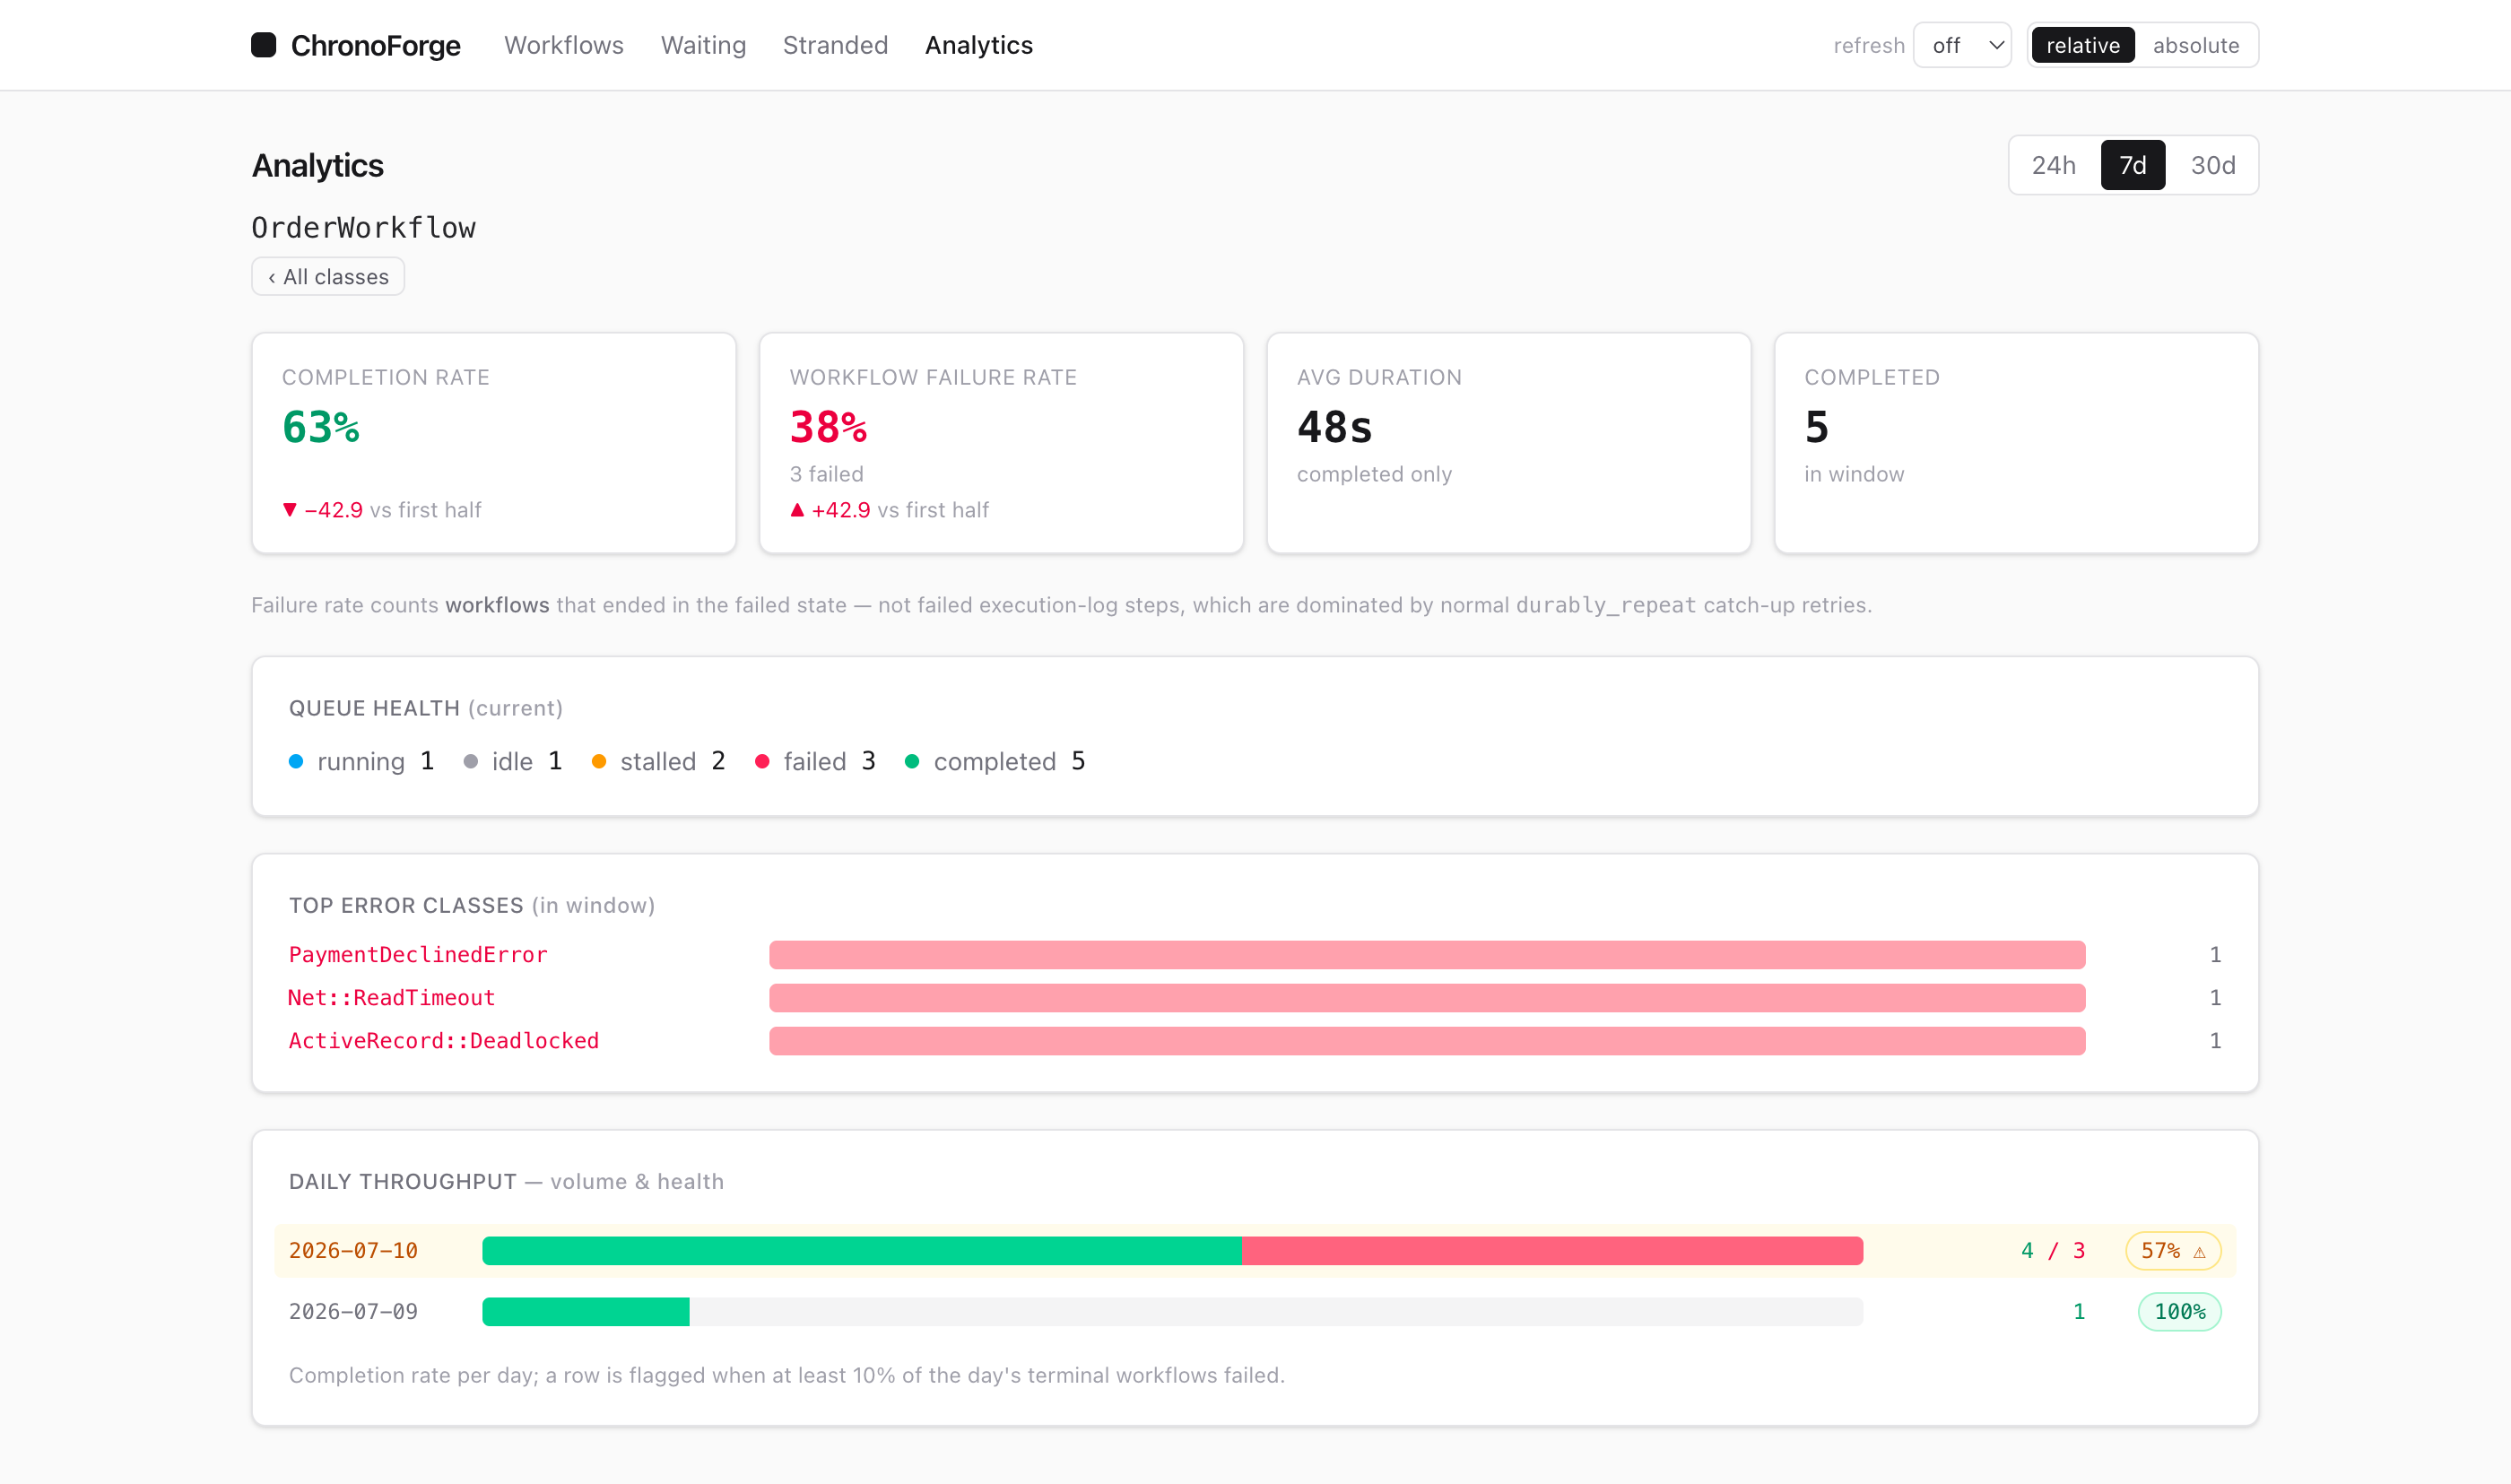Click the Queue Health heading
The height and width of the screenshot is (1484, 2511).
click(426, 708)
